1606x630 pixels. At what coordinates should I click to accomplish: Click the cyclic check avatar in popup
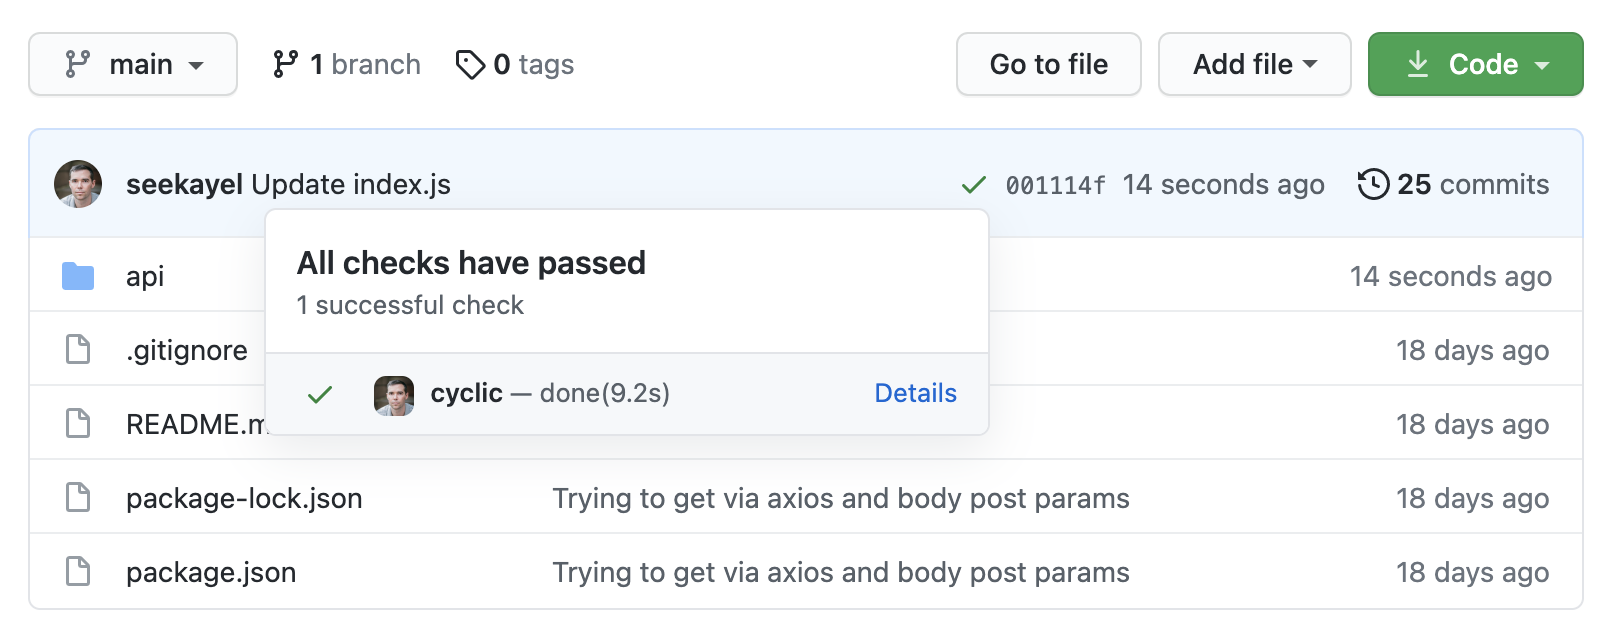click(394, 396)
